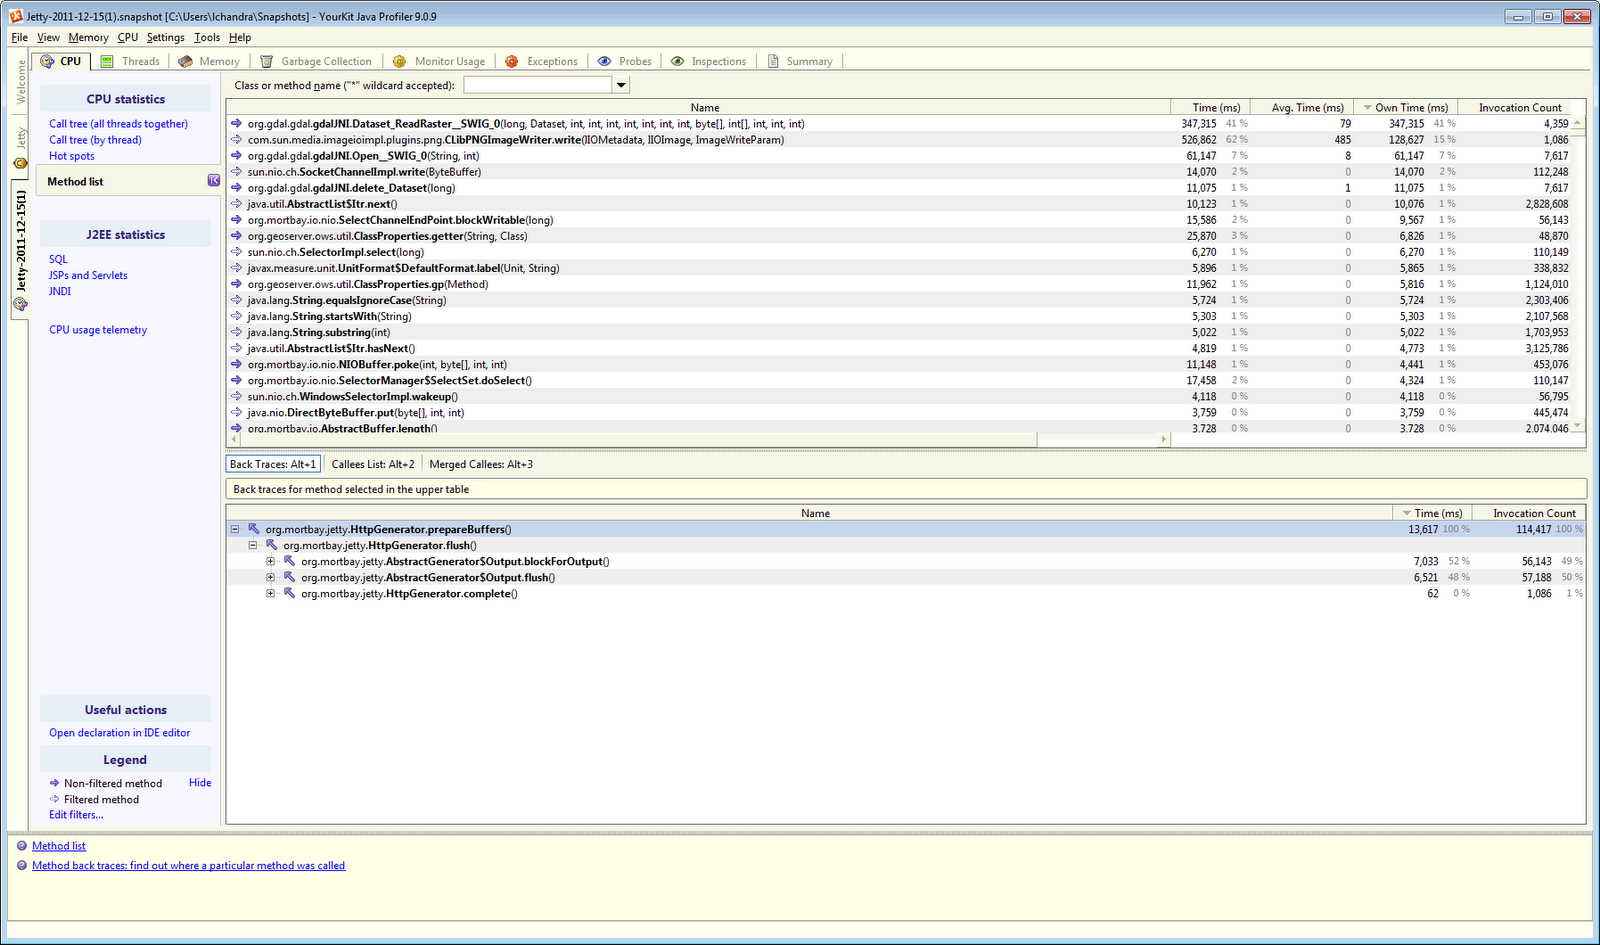Select the Back Traces tab
Image resolution: width=1600 pixels, height=945 pixels.
273,464
